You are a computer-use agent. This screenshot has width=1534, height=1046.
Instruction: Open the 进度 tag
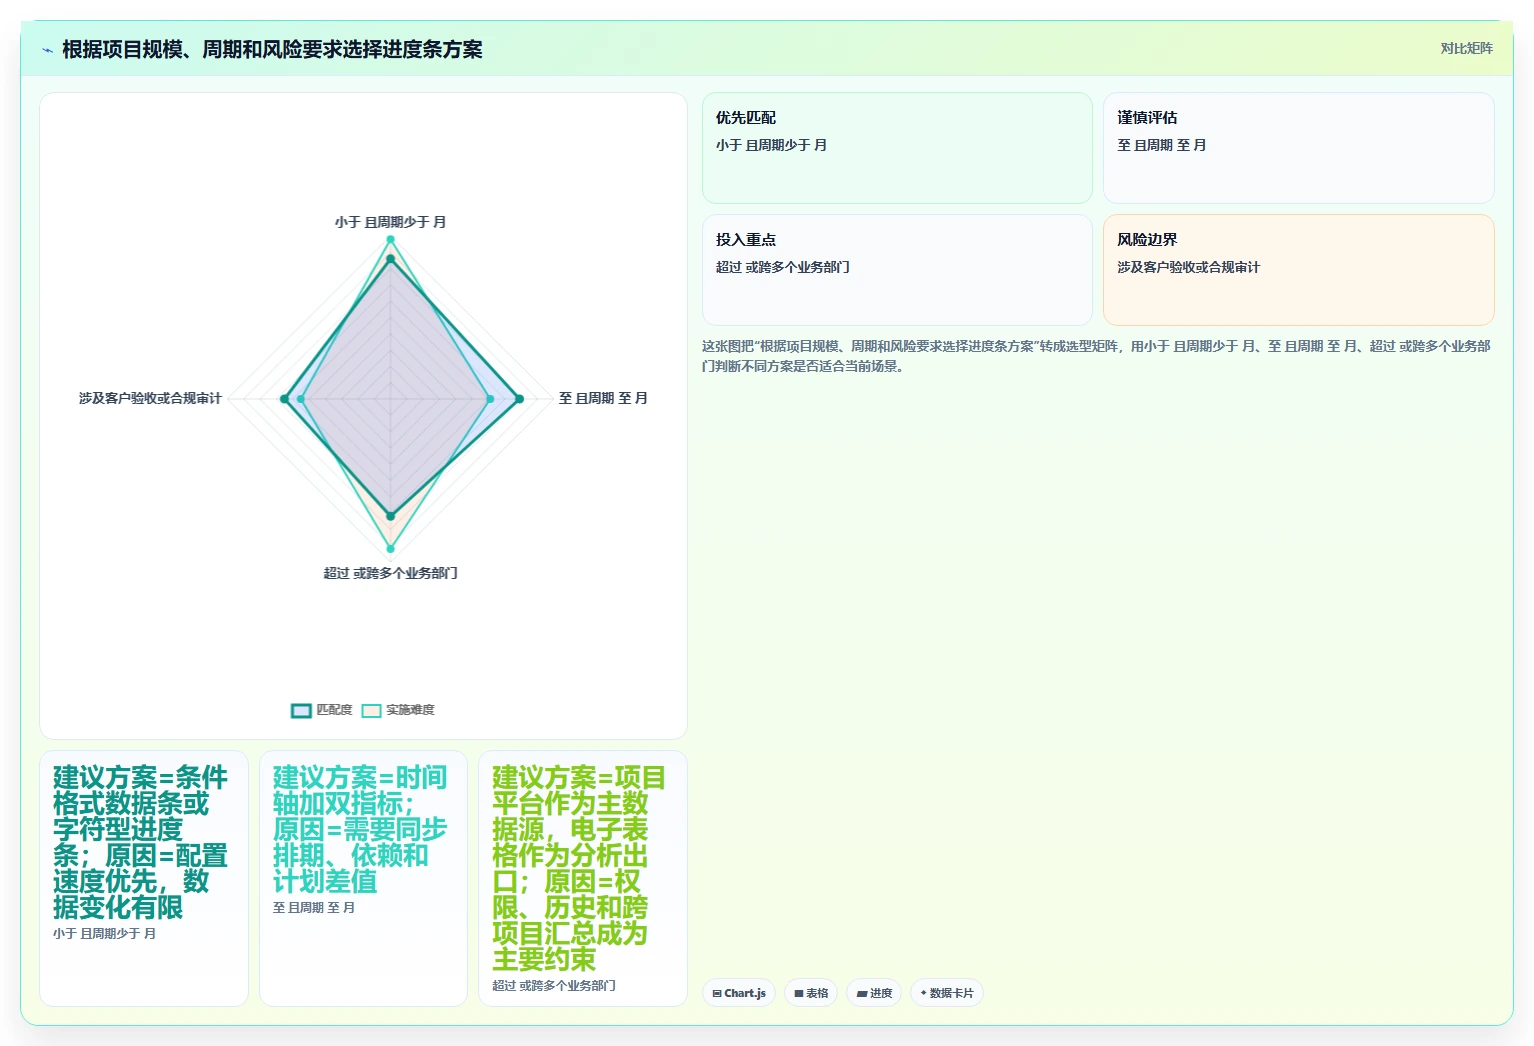point(874,993)
